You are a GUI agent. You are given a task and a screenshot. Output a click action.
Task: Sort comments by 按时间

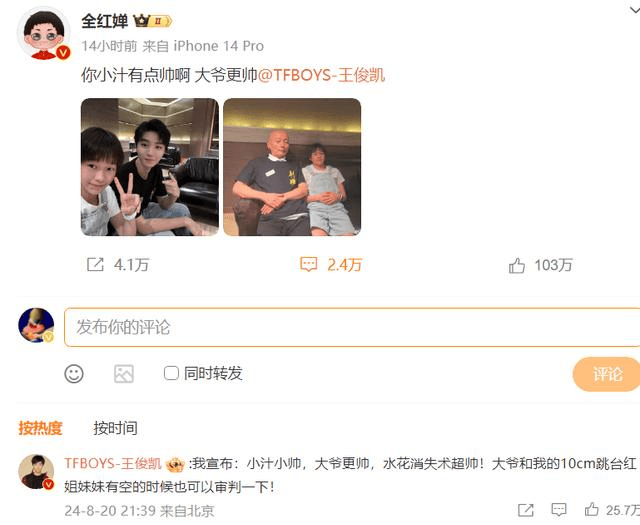coord(116,428)
